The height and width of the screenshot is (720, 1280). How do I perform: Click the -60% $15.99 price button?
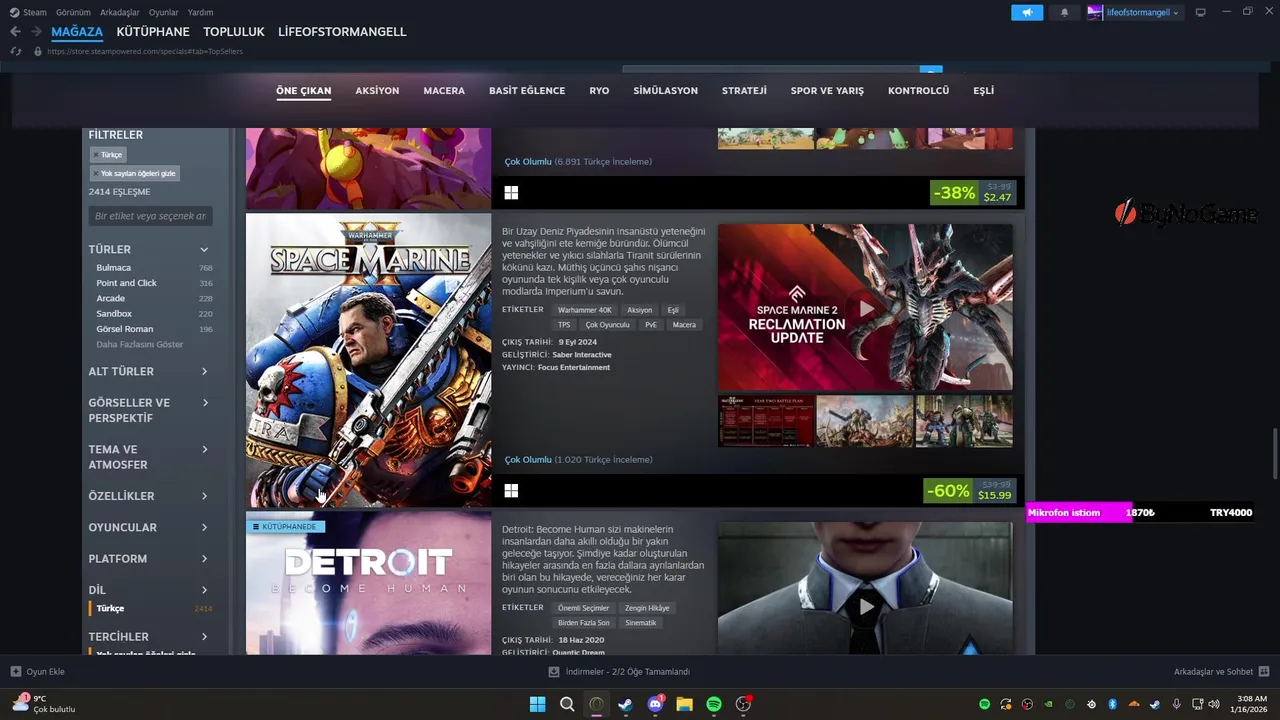970,491
